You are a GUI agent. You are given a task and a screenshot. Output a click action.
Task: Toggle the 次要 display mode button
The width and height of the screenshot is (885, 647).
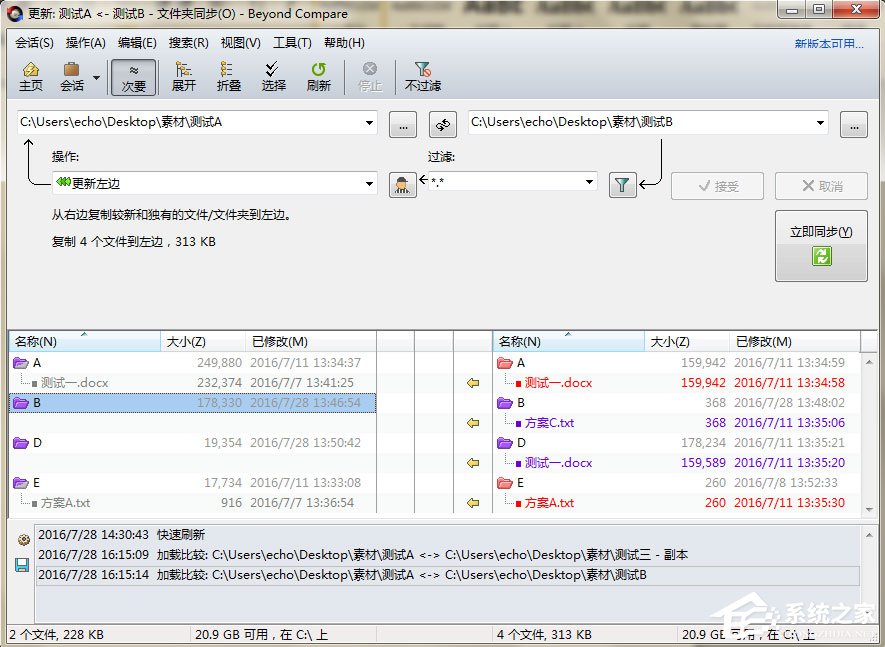[x=134, y=75]
